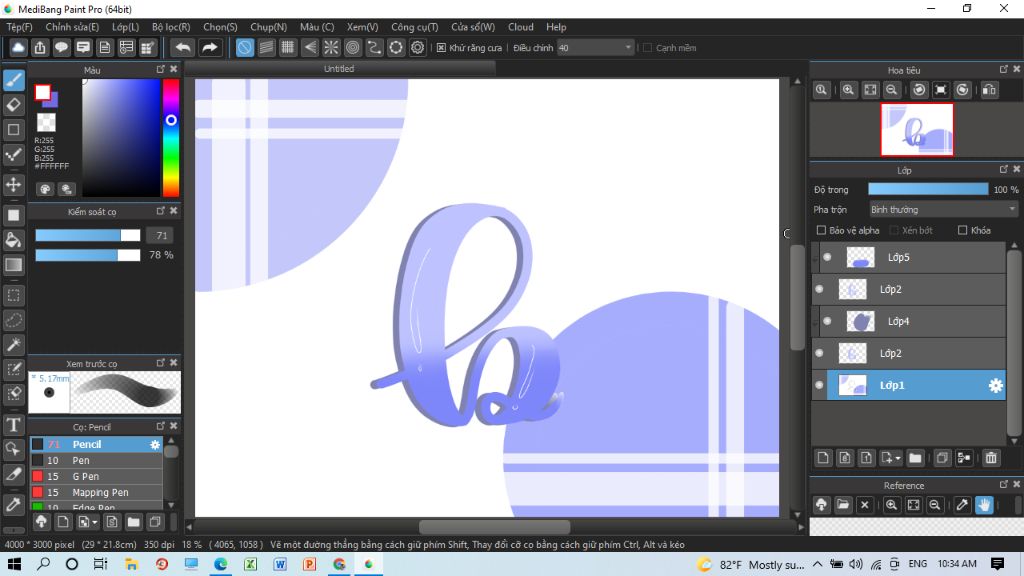Open the Tệp(F) menu

coord(20,27)
